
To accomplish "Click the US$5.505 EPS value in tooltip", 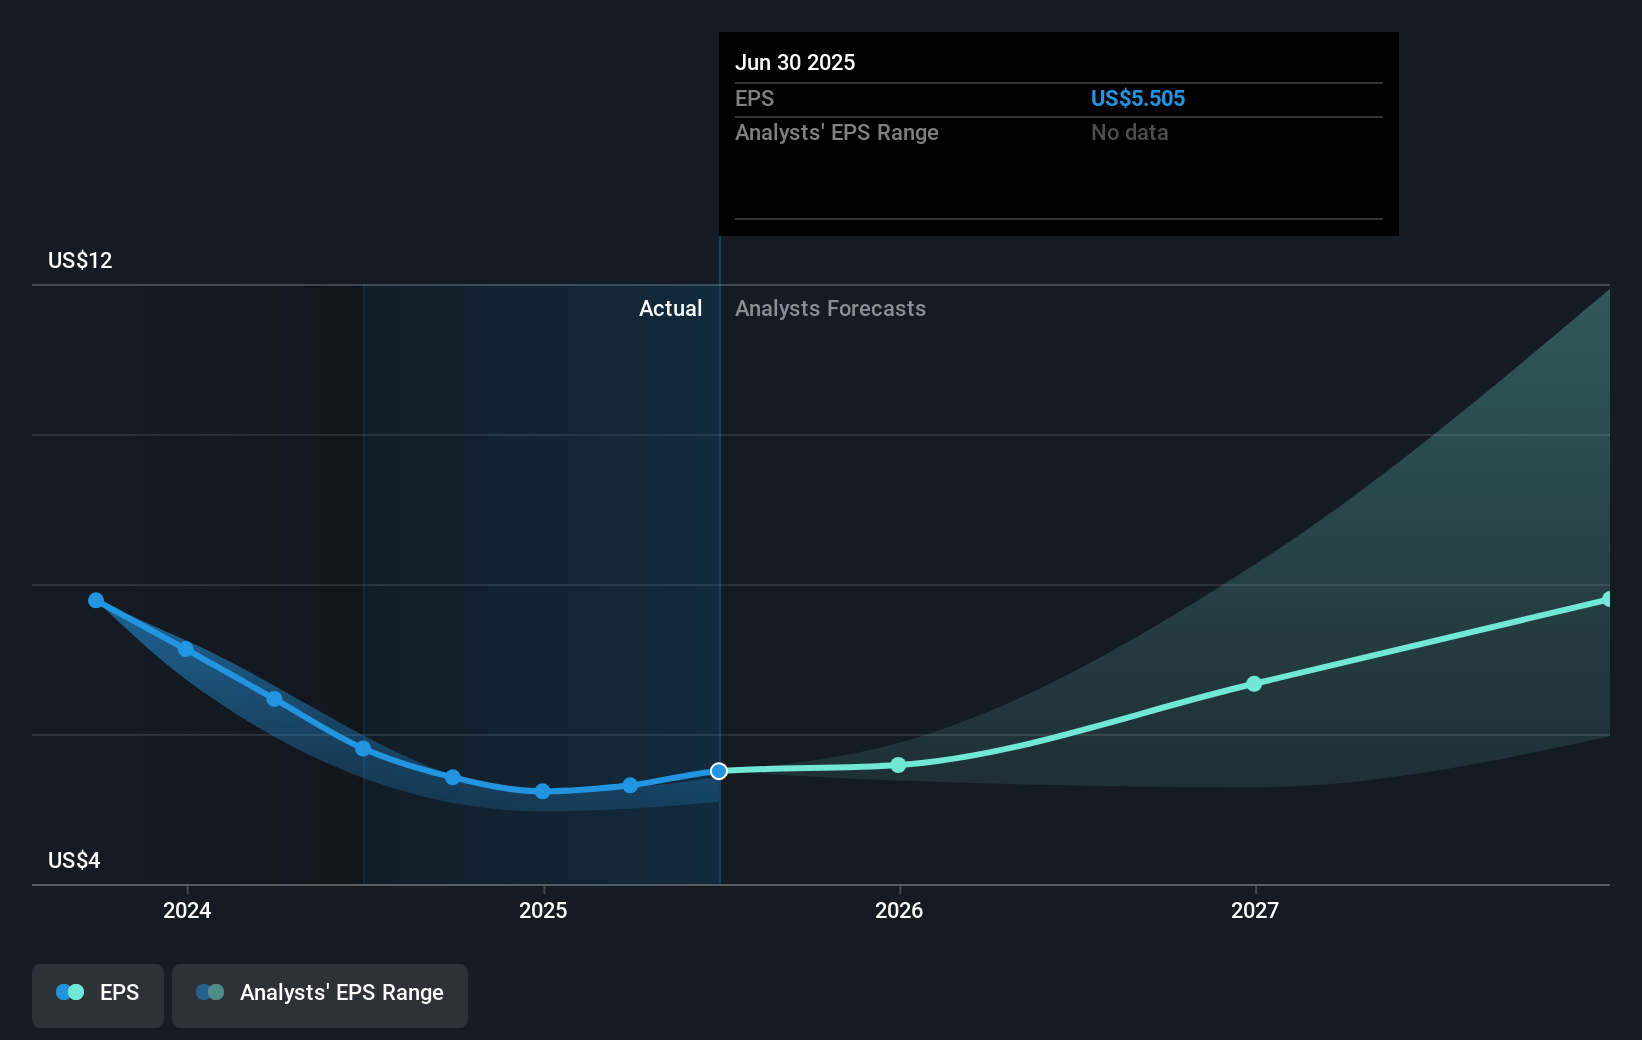I will click(x=1137, y=98).
